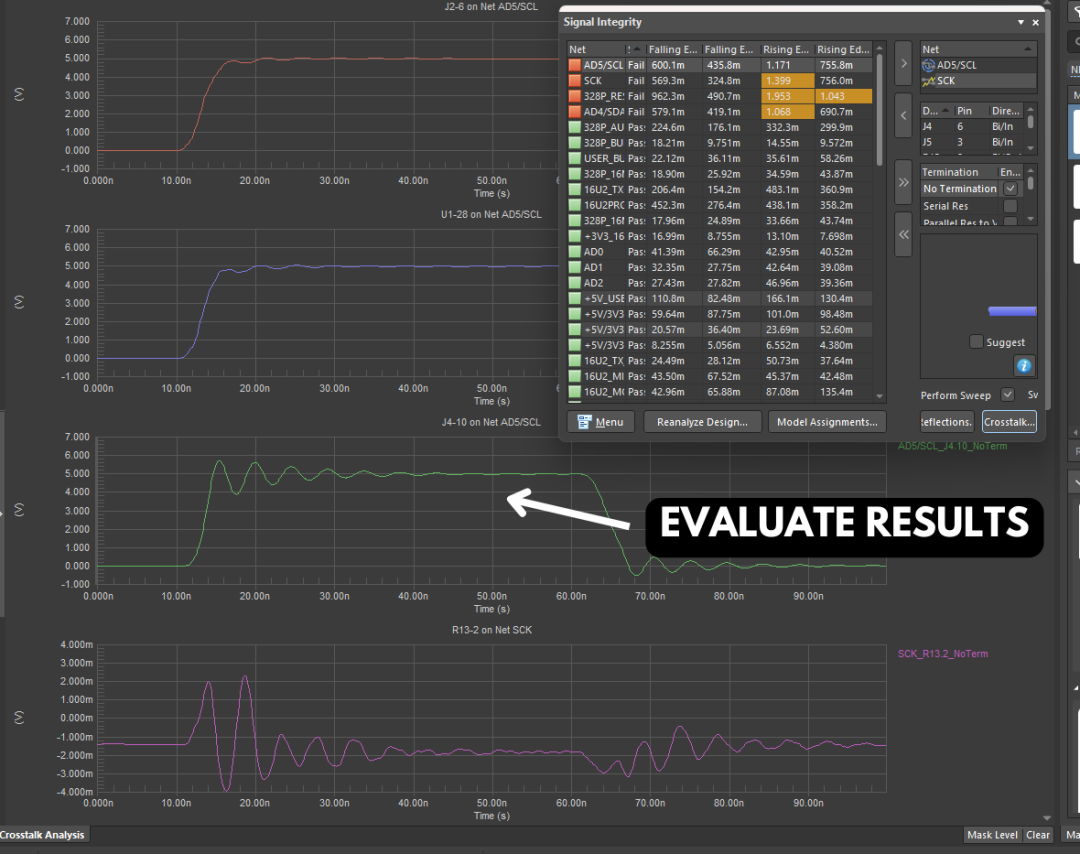Check the Suggest checkbox
The image size is (1080, 854).
pyautogui.click(x=976, y=342)
